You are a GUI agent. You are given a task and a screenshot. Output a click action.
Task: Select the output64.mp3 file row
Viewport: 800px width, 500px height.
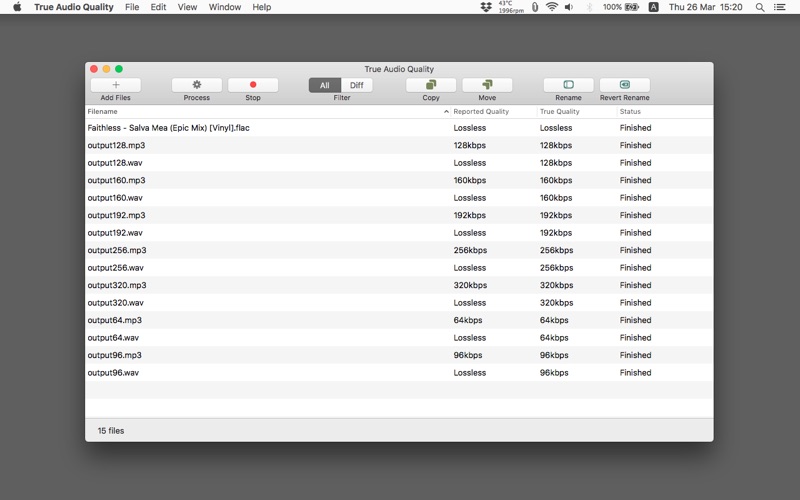coord(399,320)
